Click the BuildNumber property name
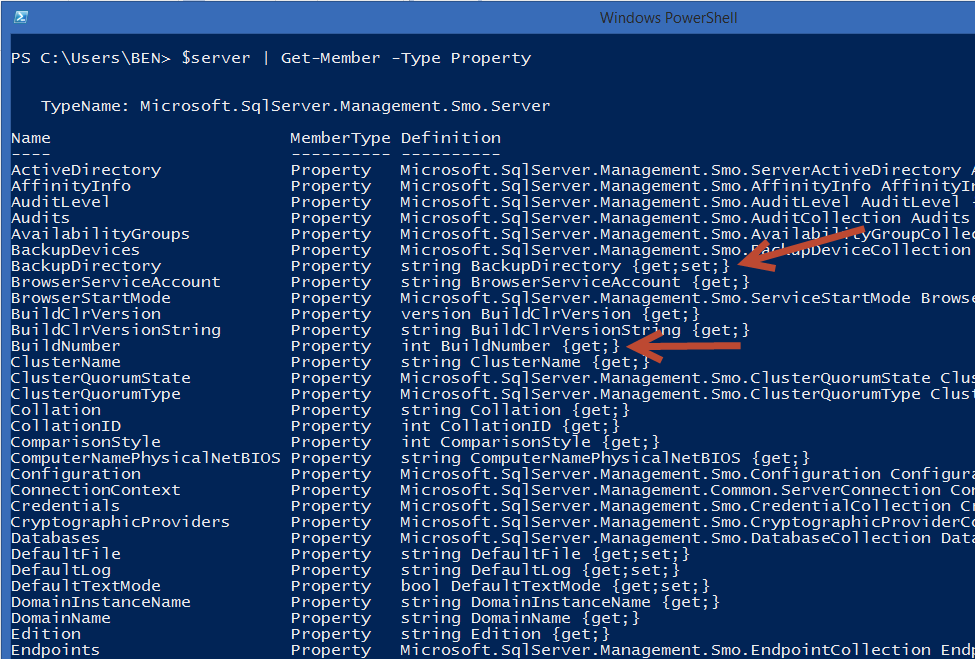Screen dimensions: 975x659 point(66,346)
